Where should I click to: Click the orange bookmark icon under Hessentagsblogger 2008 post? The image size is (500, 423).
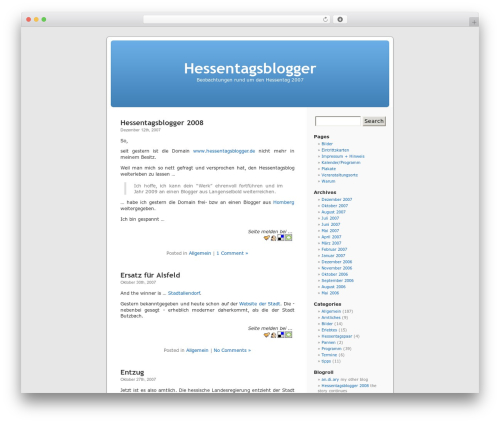point(266,238)
